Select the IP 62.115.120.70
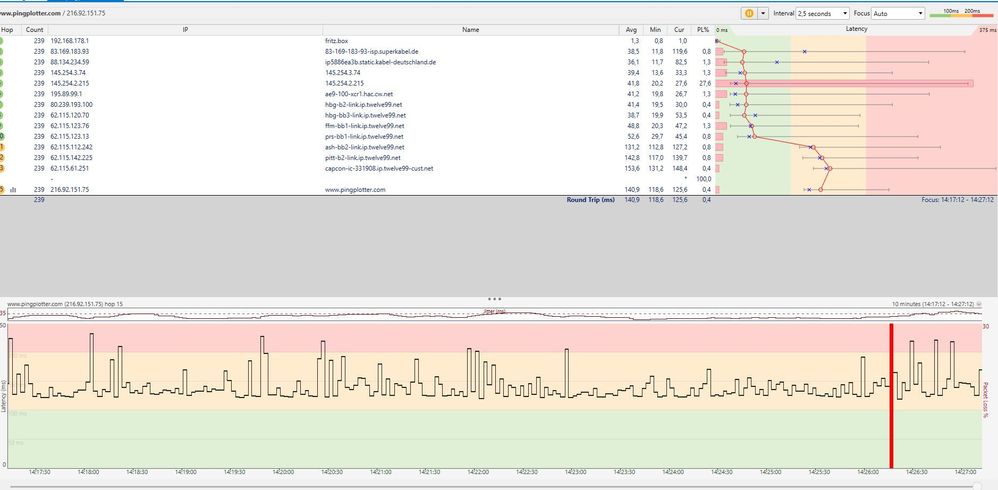Screen dimensions: 998x490 point(69,115)
